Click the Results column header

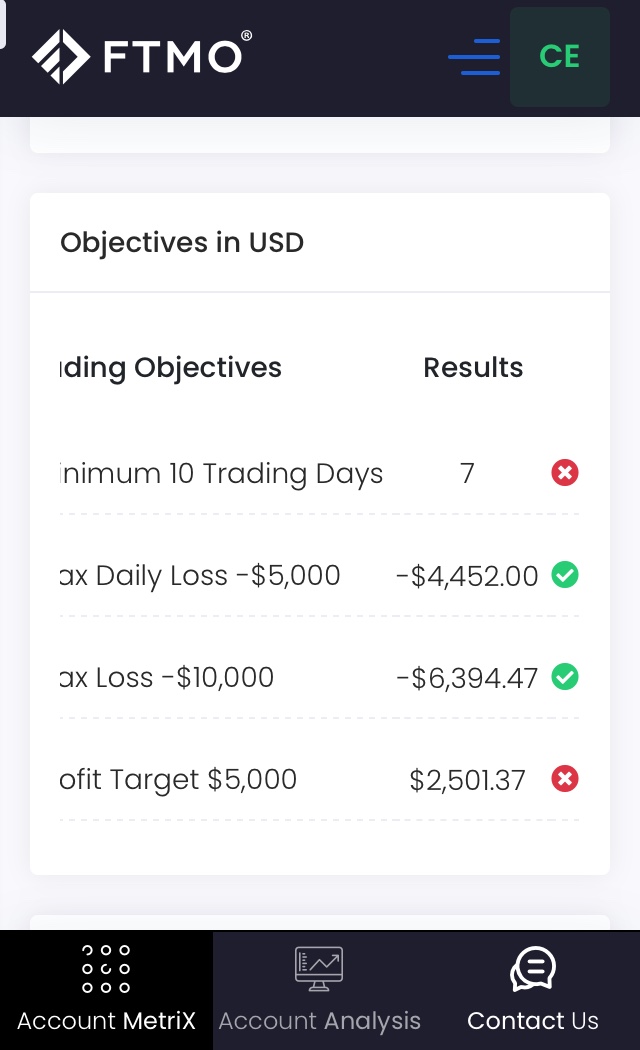pos(473,368)
